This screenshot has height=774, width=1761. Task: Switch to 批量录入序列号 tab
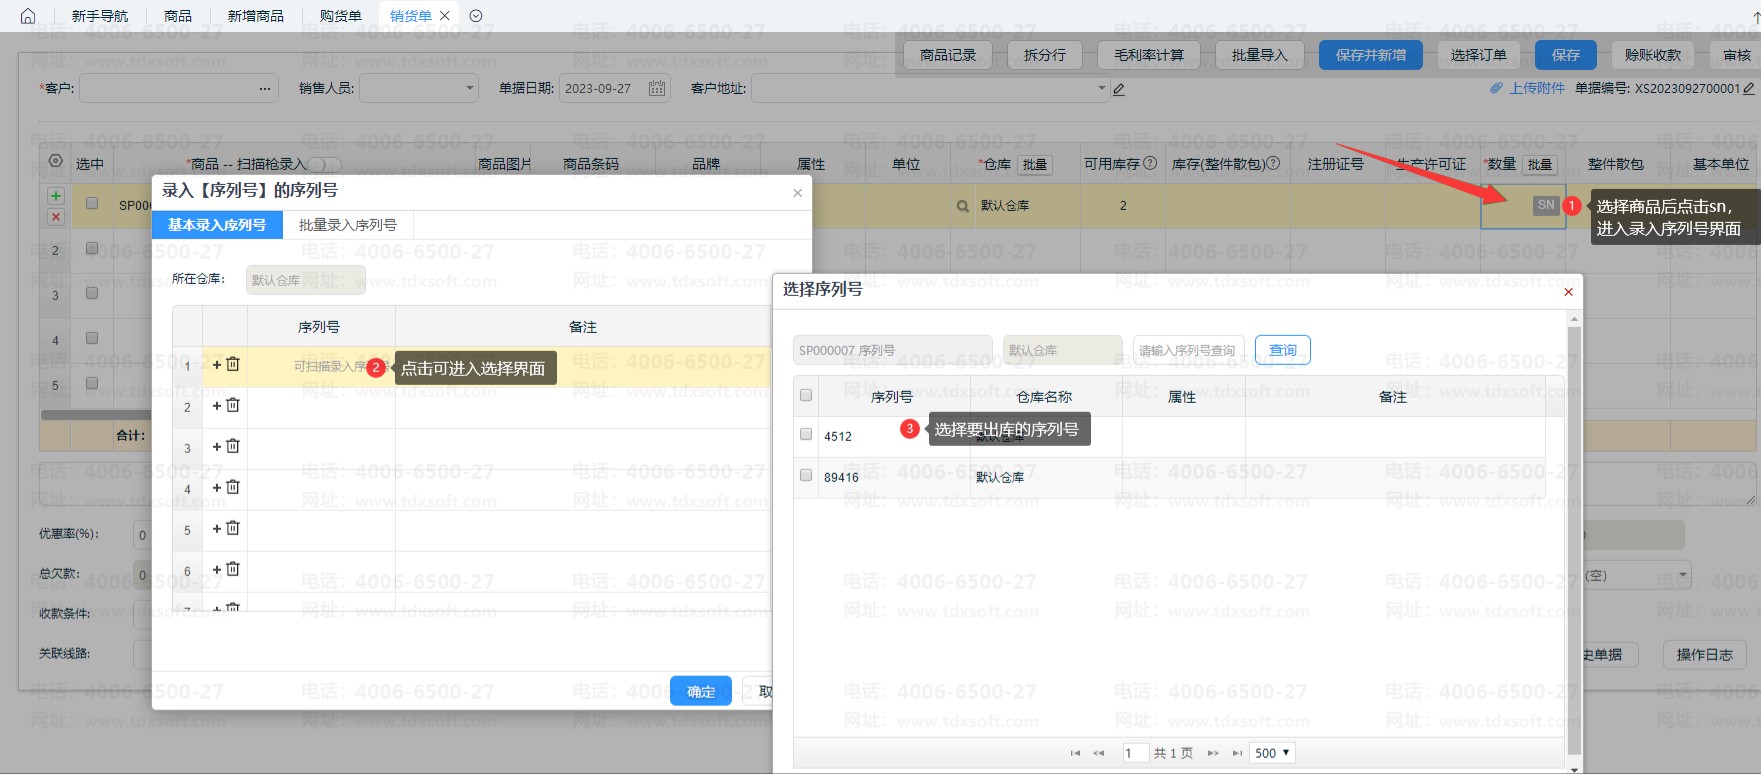[347, 225]
